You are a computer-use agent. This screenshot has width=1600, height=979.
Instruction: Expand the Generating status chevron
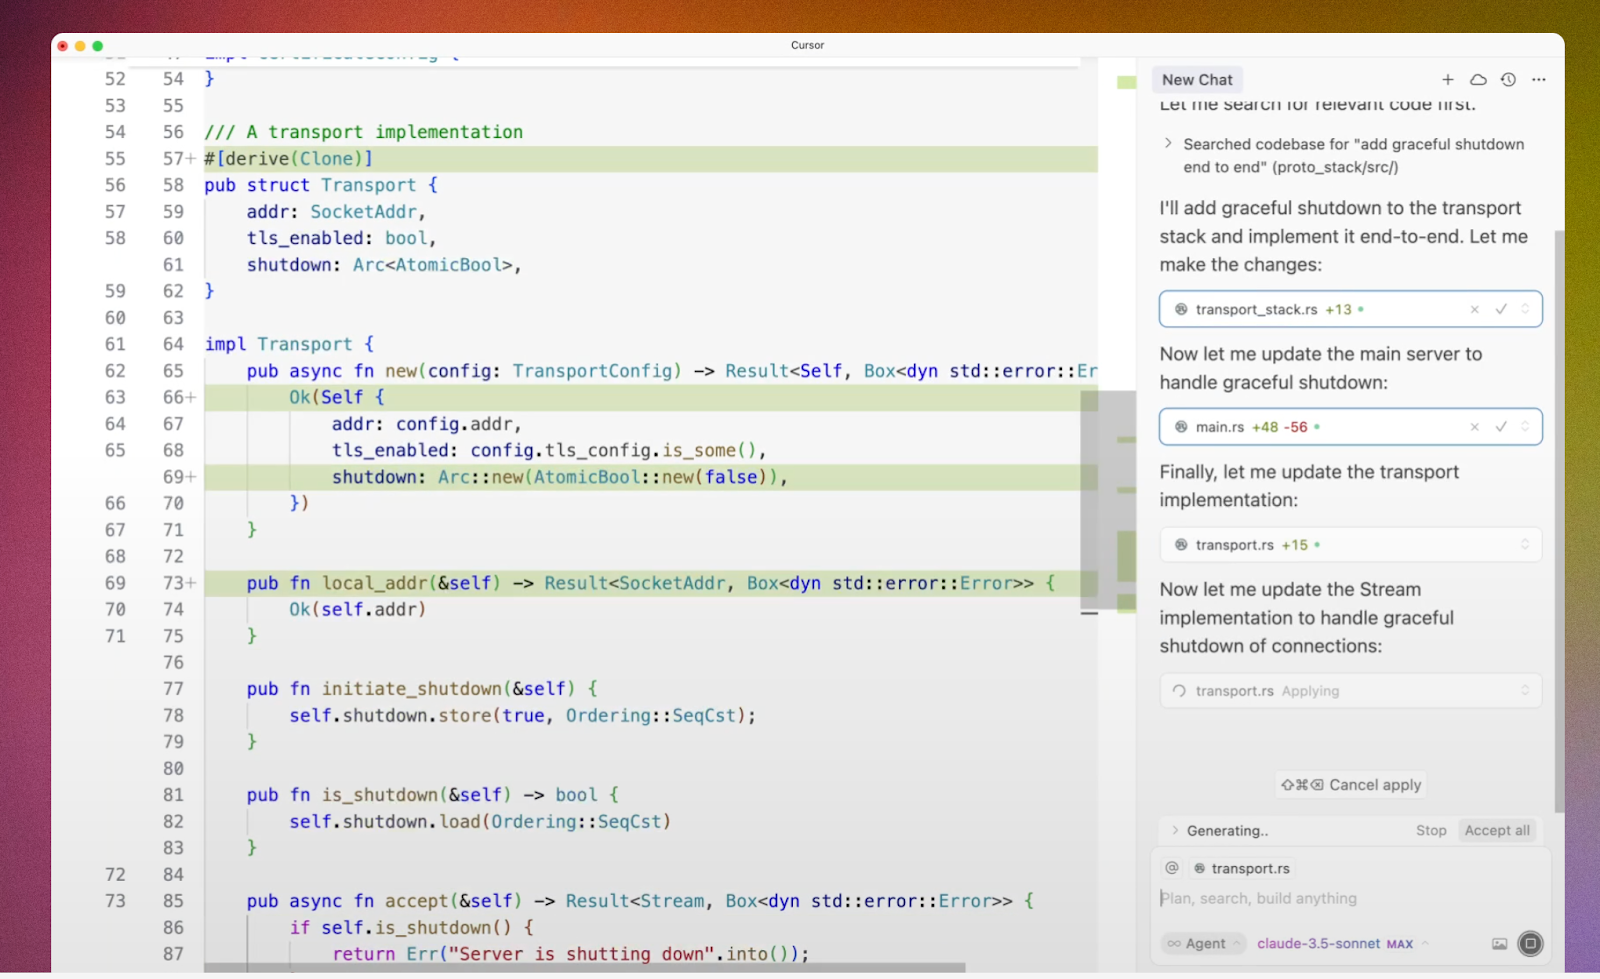(x=1174, y=831)
